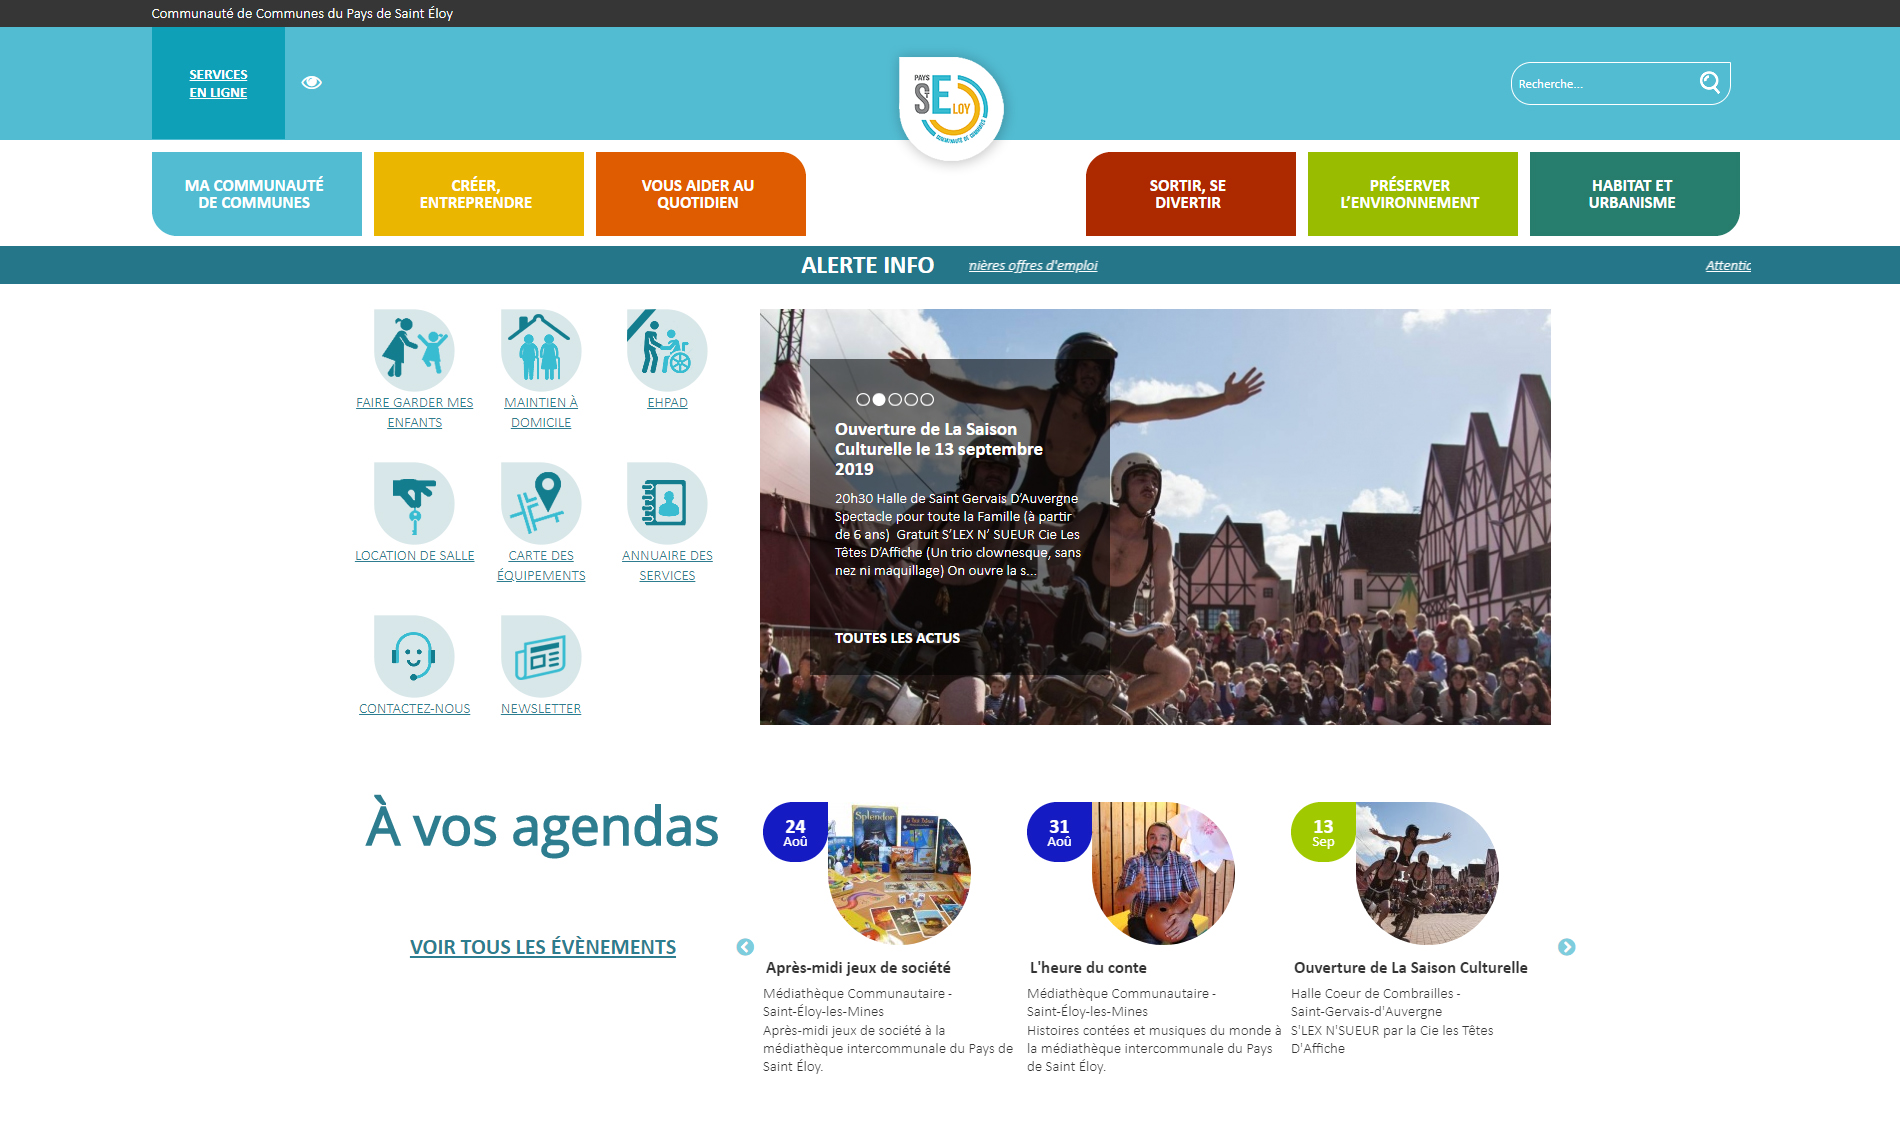
Task: Open the Habitat et urbanisme menu
Action: pyautogui.click(x=1634, y=194)
